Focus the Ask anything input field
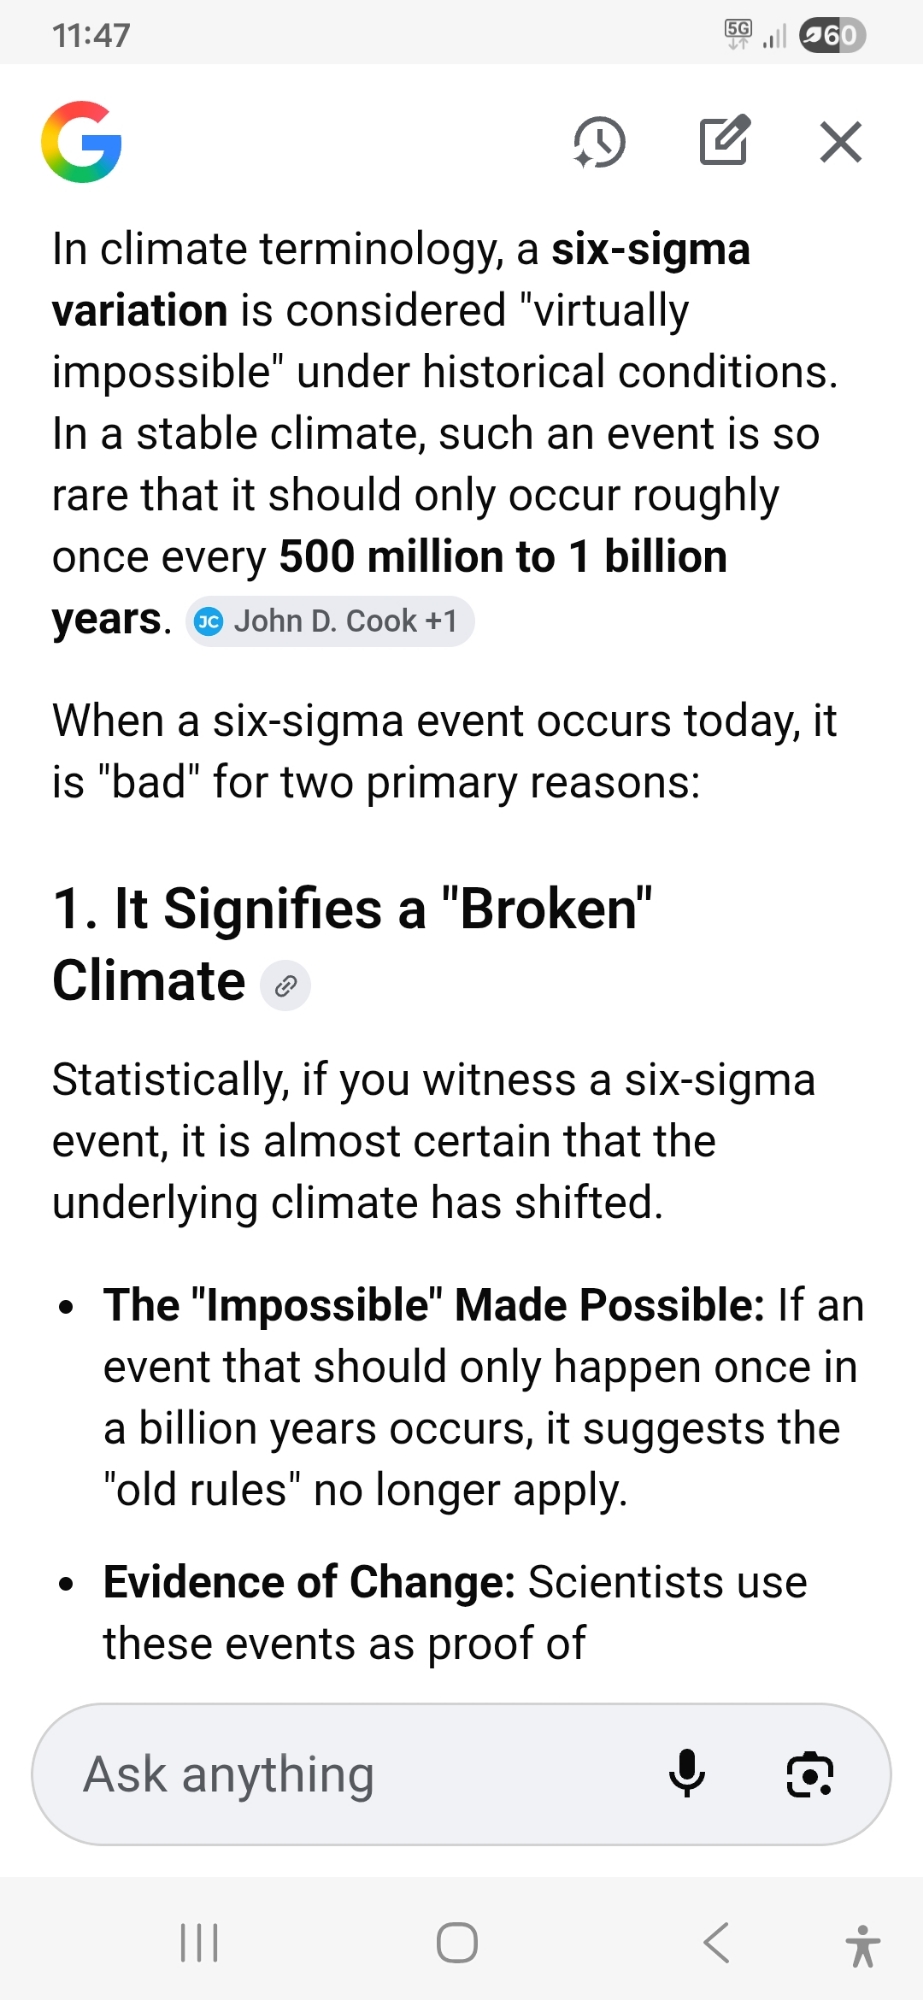The image size is (923, 2000). click(x=350, y=1775)
